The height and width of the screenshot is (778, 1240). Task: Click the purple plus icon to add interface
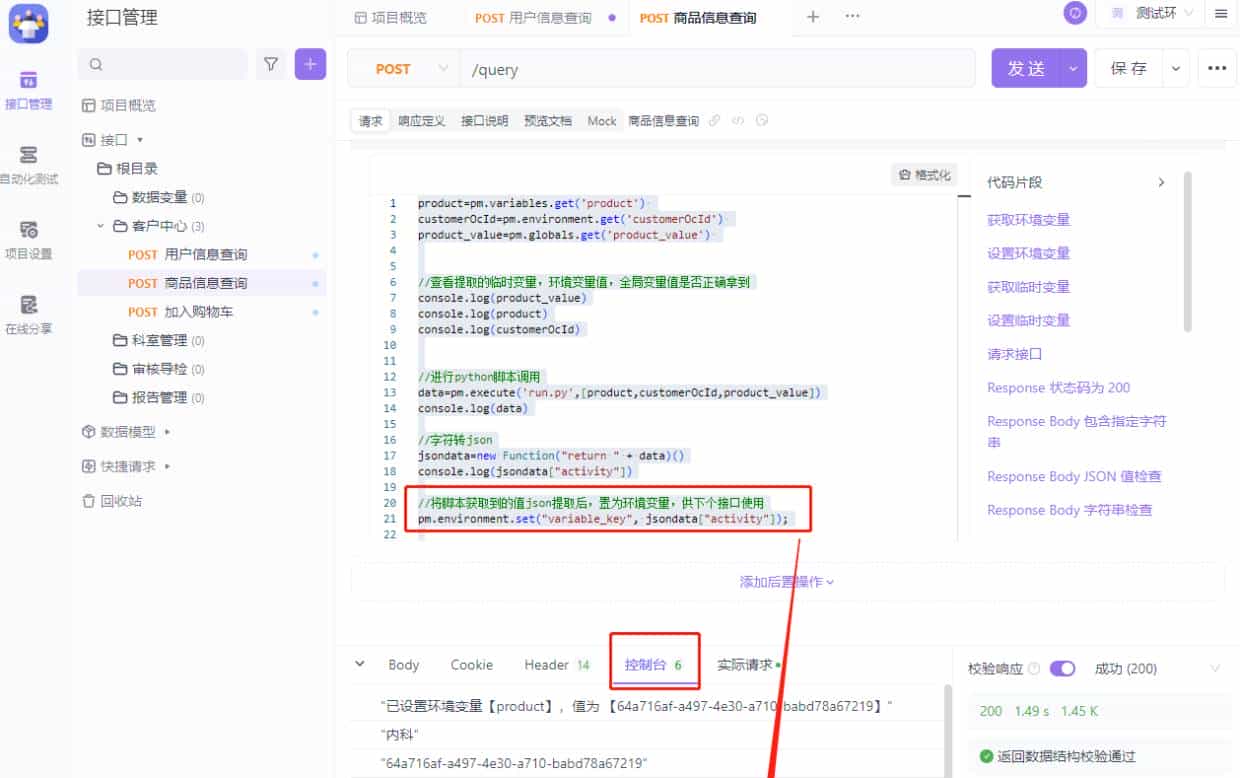(x=310, y=63)
